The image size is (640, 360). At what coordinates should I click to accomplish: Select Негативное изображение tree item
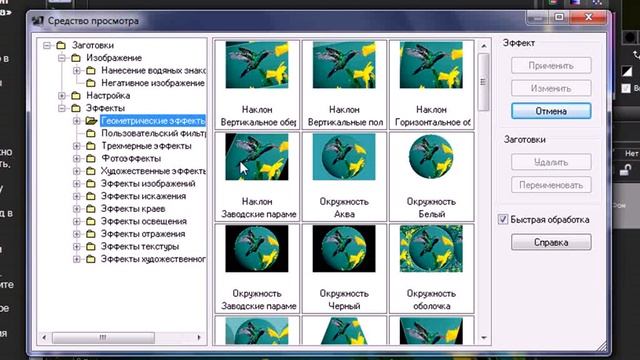tap(153, 83)
